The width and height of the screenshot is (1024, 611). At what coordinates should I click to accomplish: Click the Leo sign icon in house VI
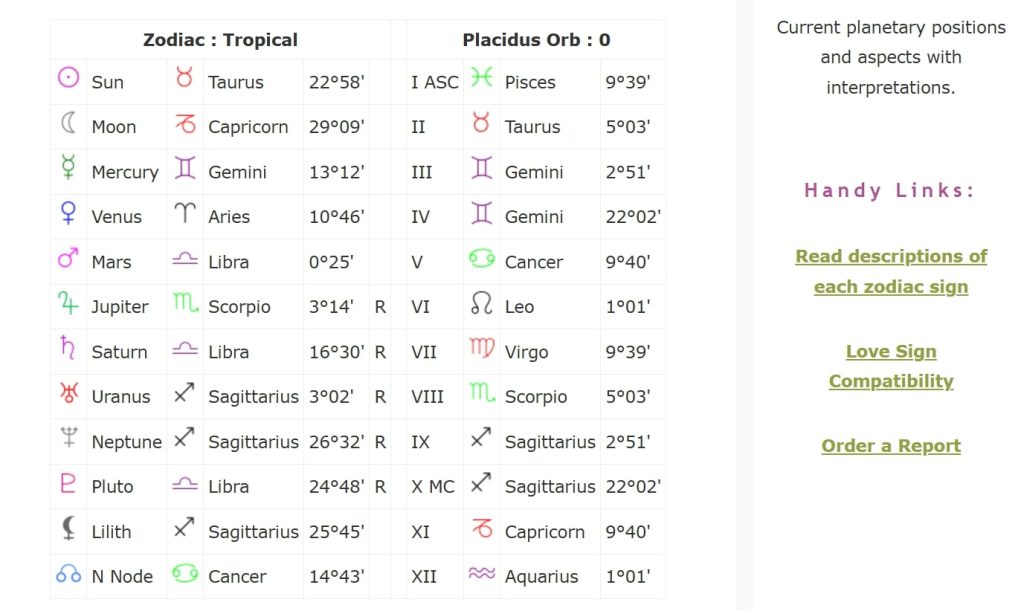pos(482,304)
